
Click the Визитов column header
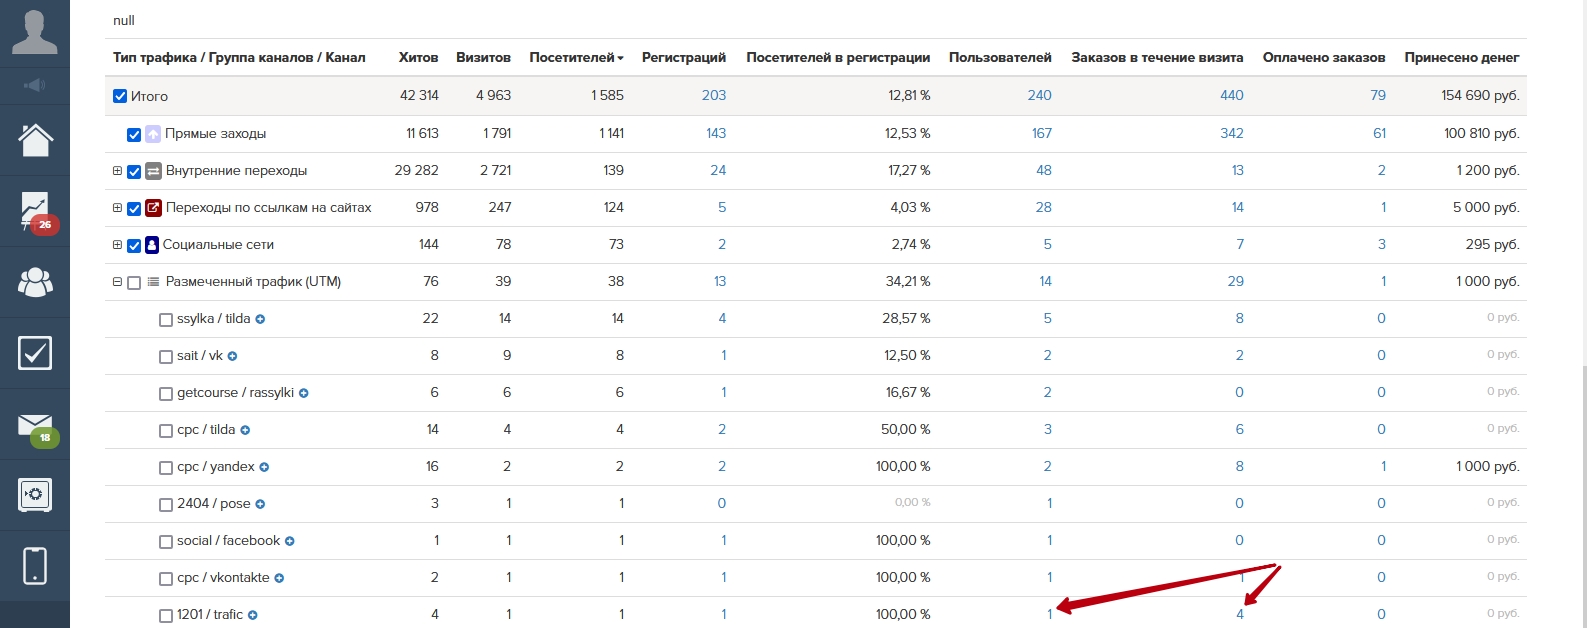483,58
